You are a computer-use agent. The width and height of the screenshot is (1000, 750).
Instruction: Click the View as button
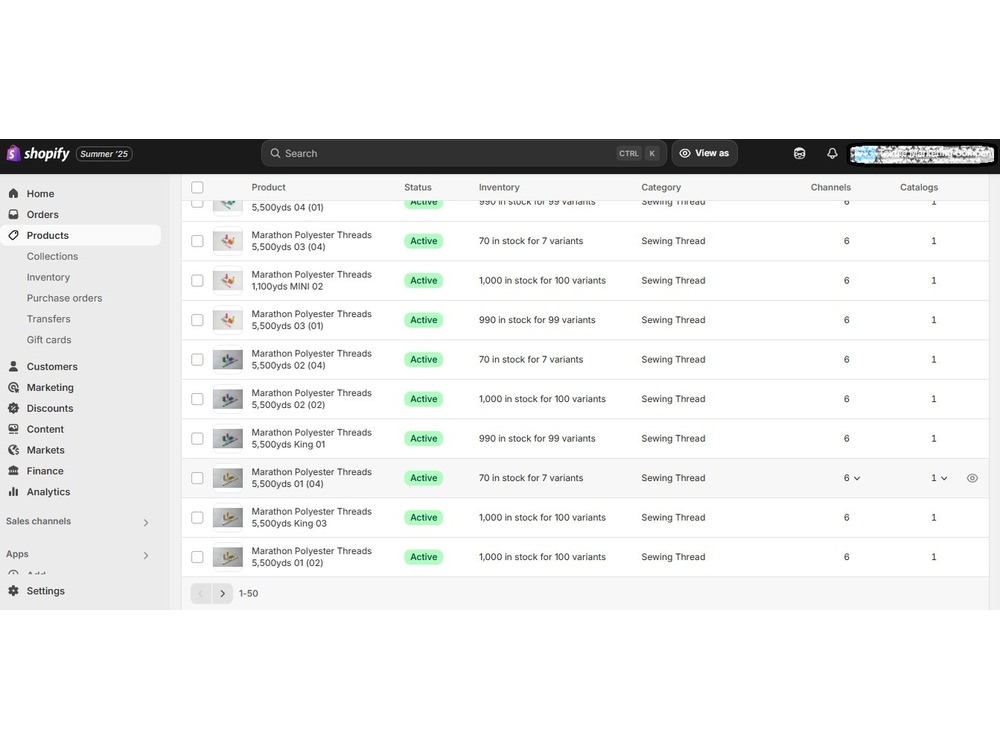tap(704, 153)
